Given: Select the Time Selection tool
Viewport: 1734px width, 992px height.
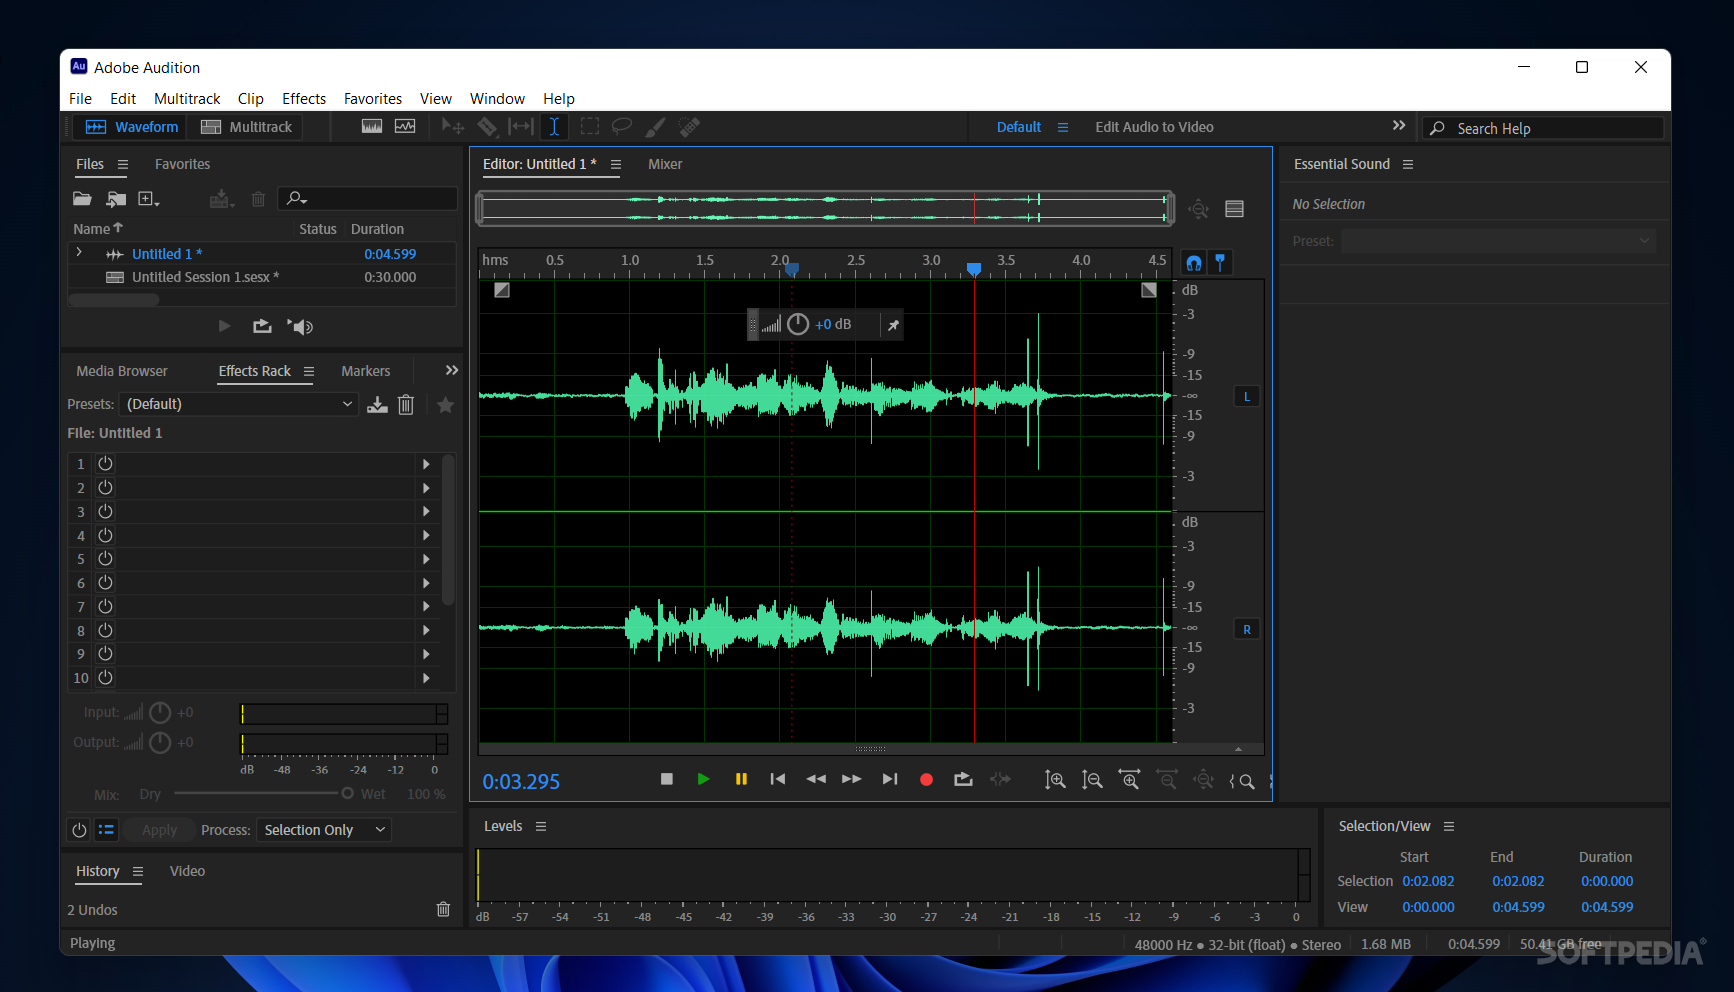Looking at the screenshot, I should click(x=554, y=127).
